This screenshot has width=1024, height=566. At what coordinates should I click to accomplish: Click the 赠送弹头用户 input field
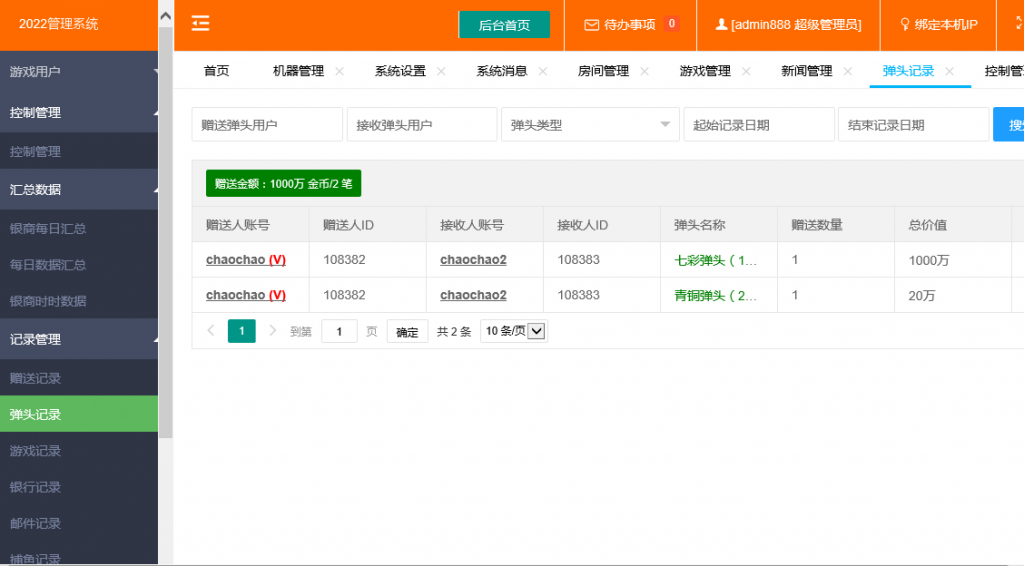(267, 125)
